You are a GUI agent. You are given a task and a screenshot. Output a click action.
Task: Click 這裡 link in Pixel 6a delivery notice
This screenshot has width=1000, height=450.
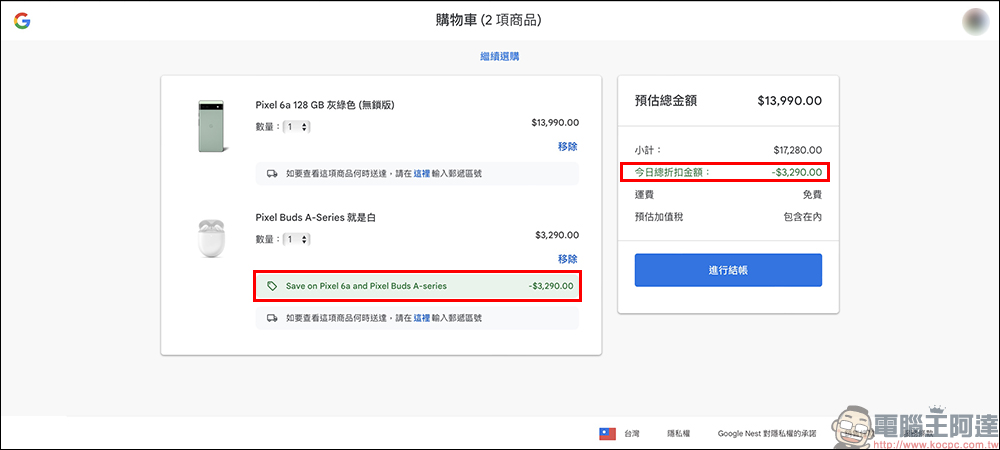point(421,174)
